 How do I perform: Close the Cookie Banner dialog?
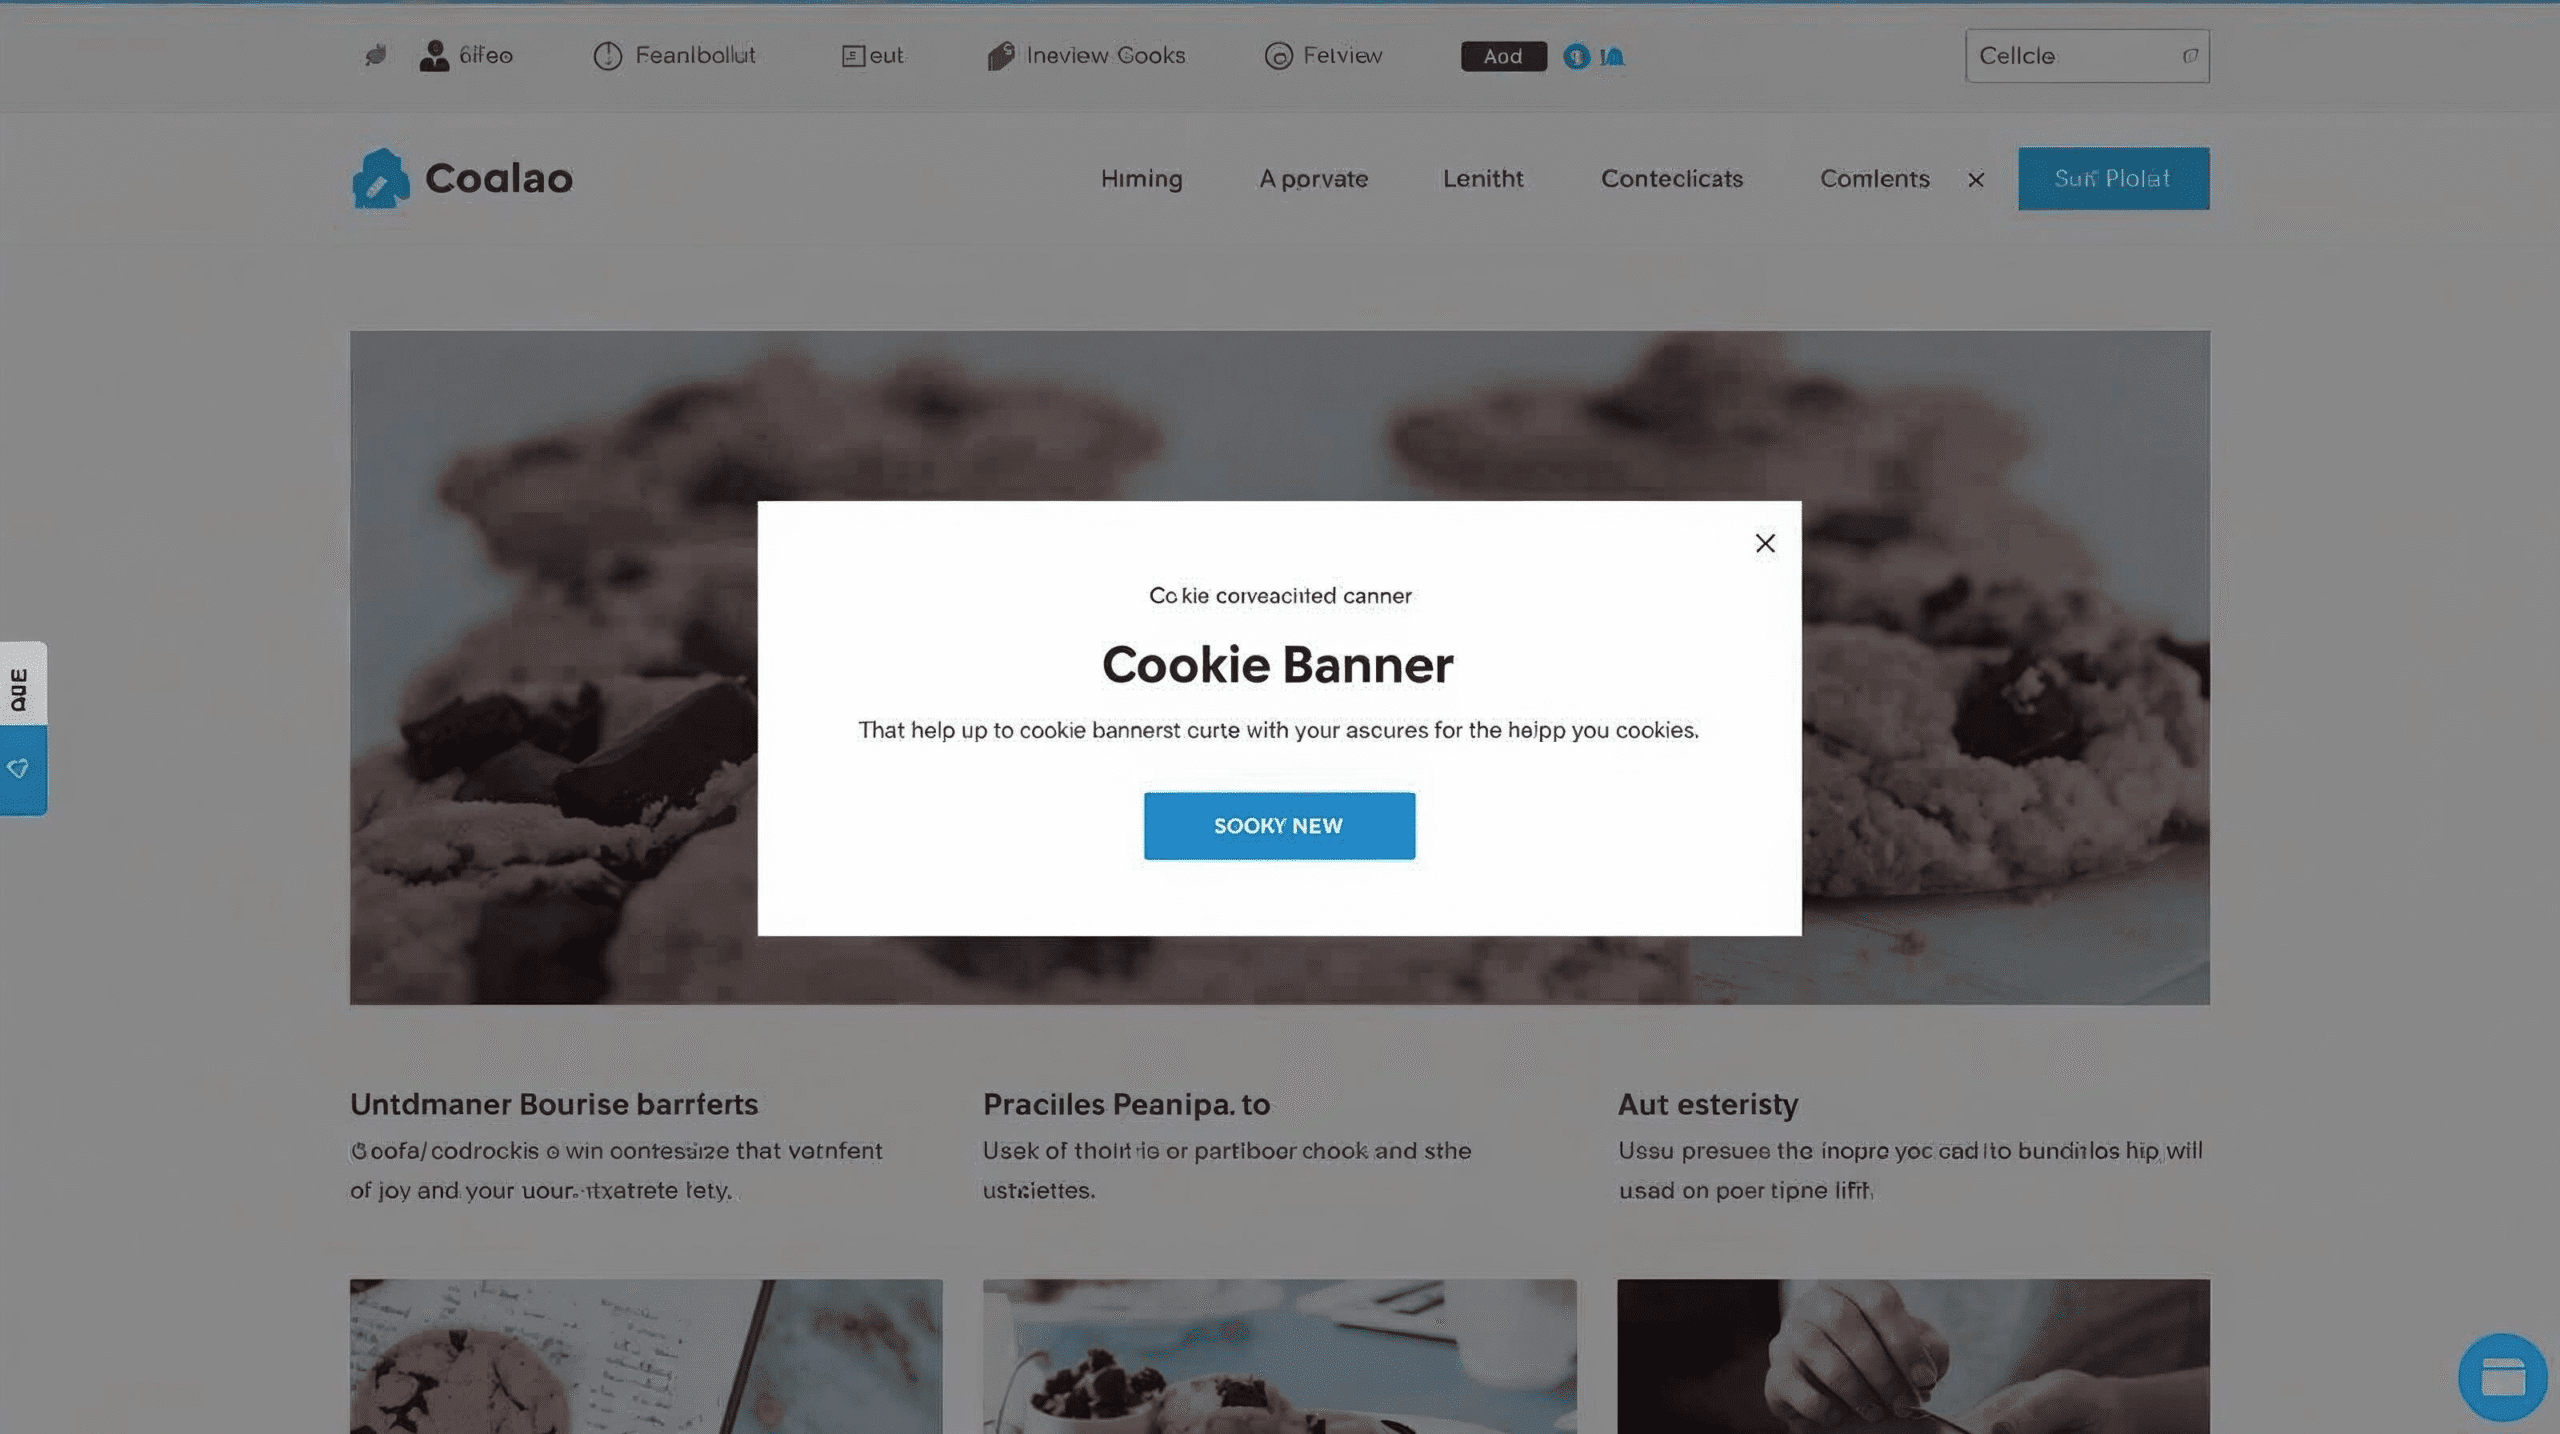(1765, 543)
